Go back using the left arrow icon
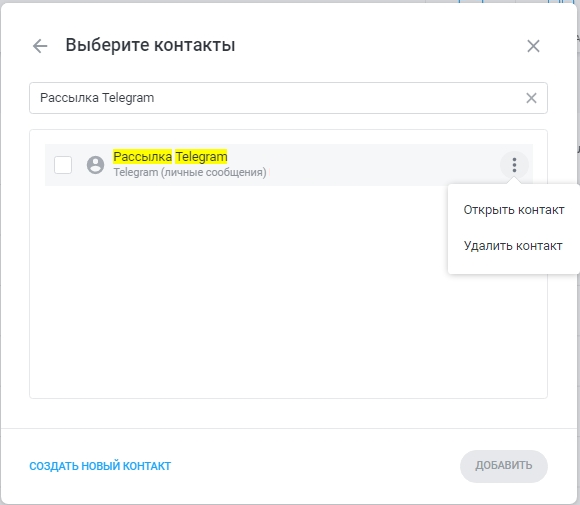The width and height of the screenshot is (580, 505). point(40,46)
